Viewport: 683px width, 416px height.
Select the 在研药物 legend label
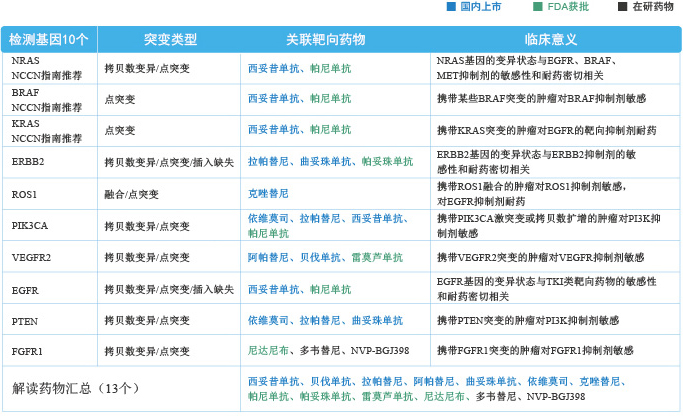coord(653,7)
